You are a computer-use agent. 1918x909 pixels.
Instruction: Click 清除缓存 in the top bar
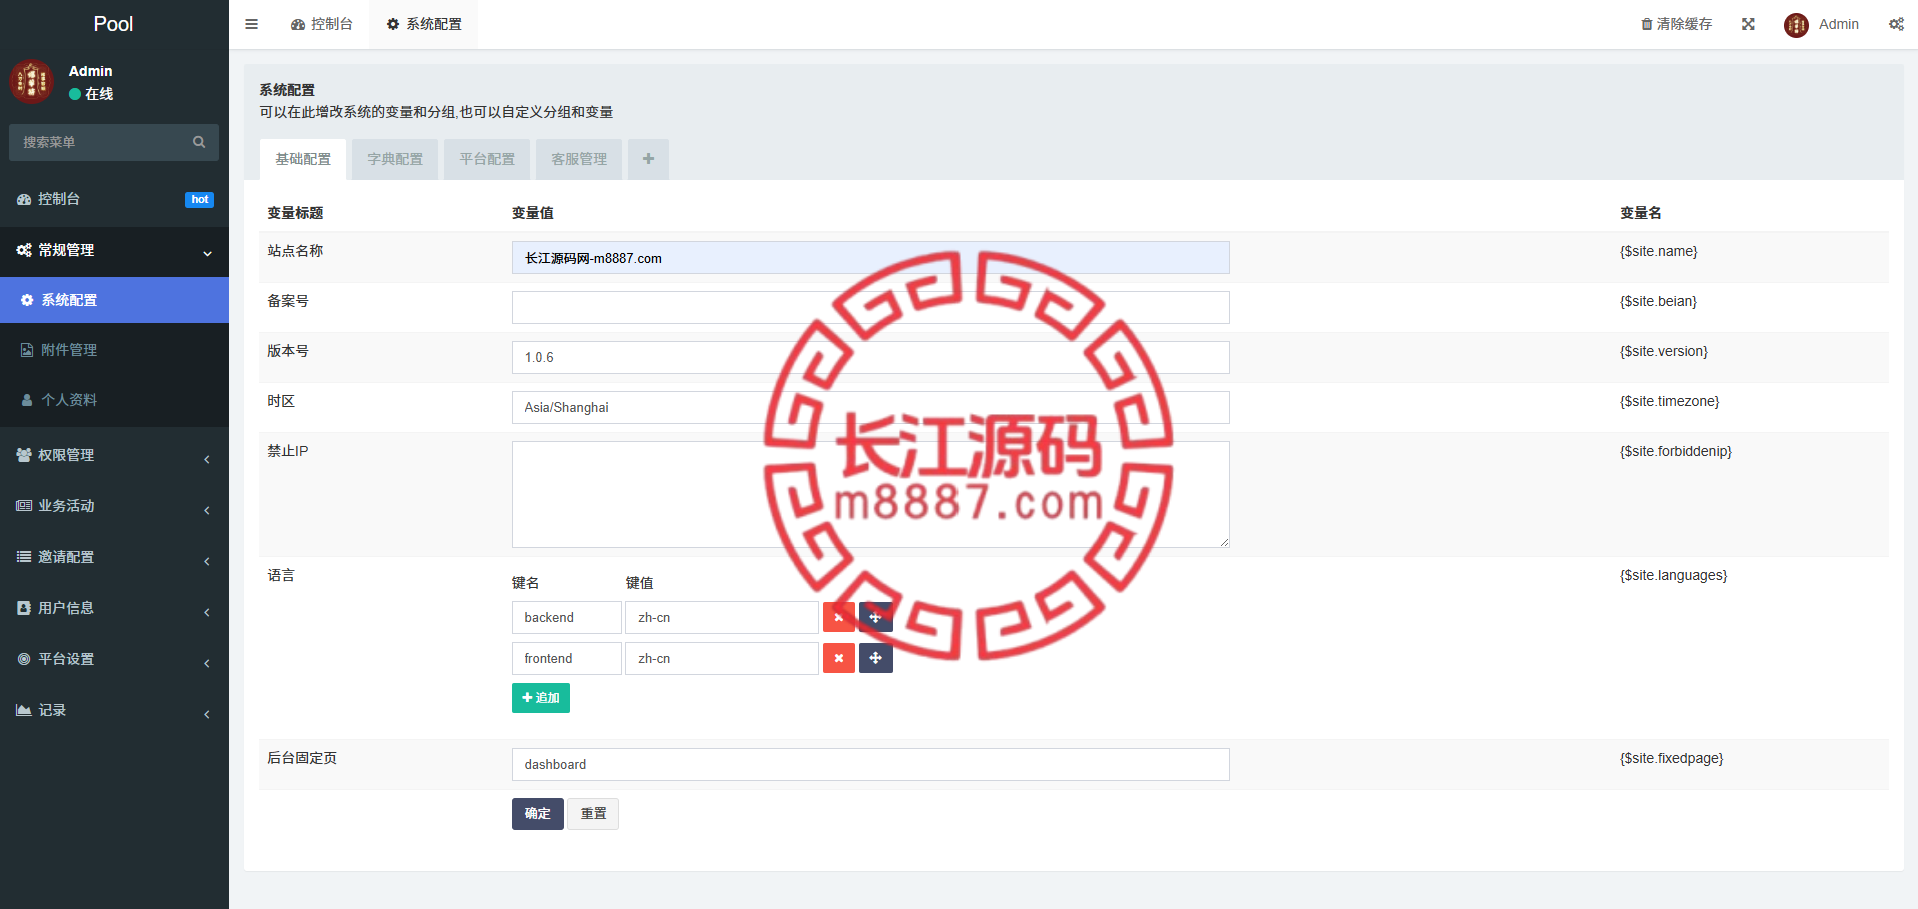(x=1677, y=24)
